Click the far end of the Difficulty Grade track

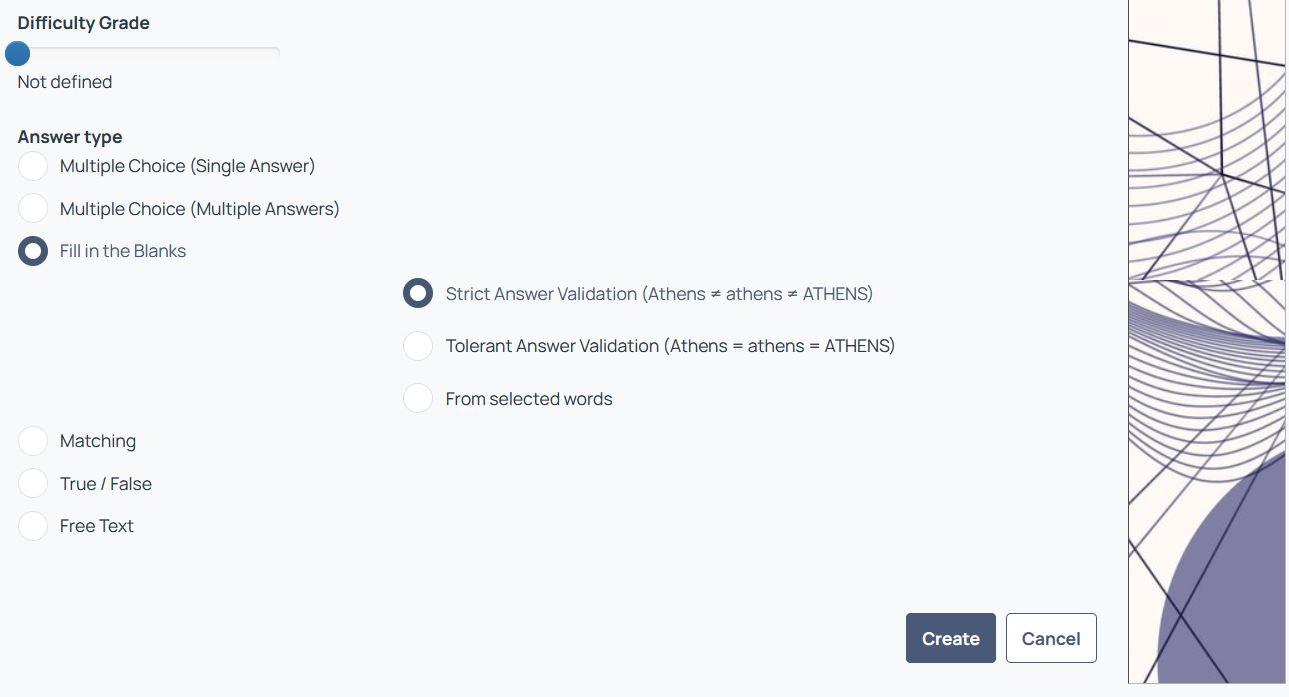coord(276,50)
